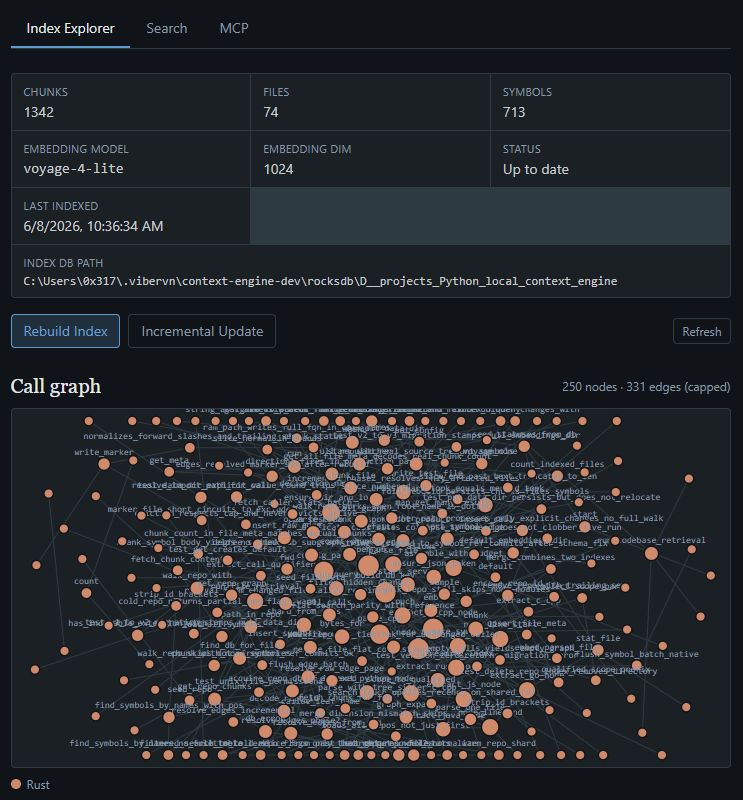The image size is (743, 800).
Task: Click the 250 nodes 331 edges summary
Action: (x=646, y=387)
